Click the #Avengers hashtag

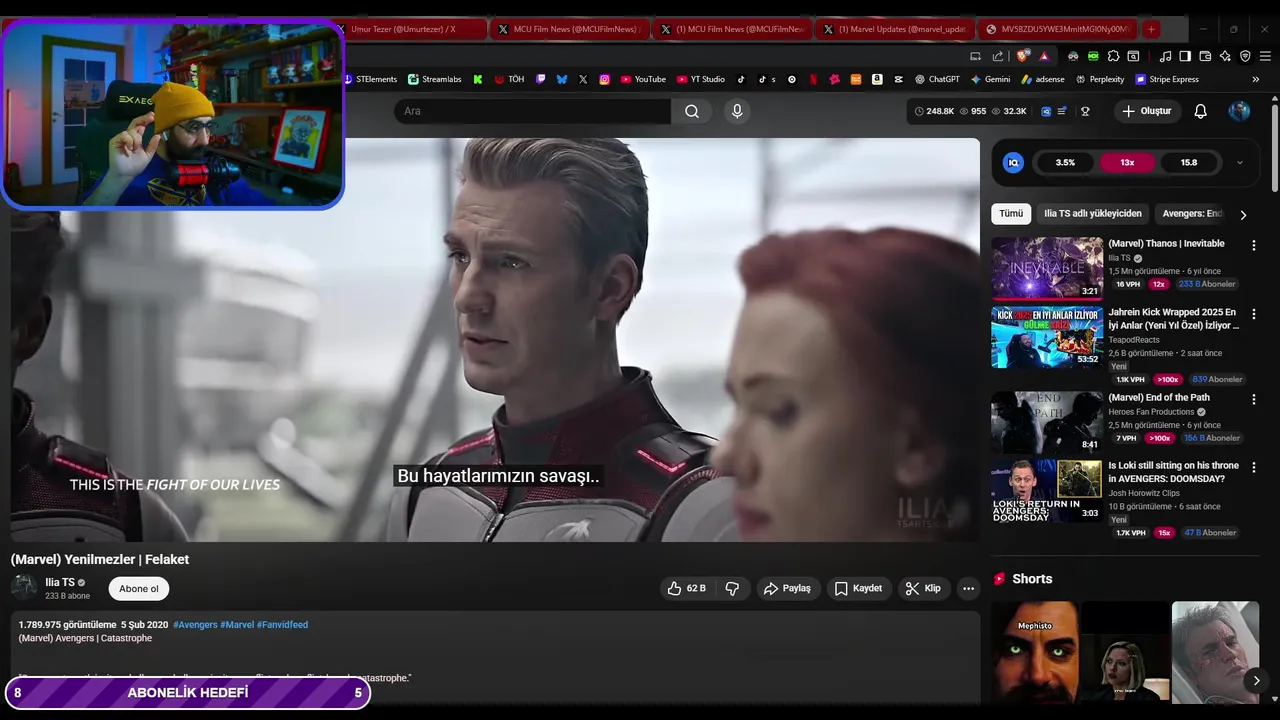(x=195, y=624)
